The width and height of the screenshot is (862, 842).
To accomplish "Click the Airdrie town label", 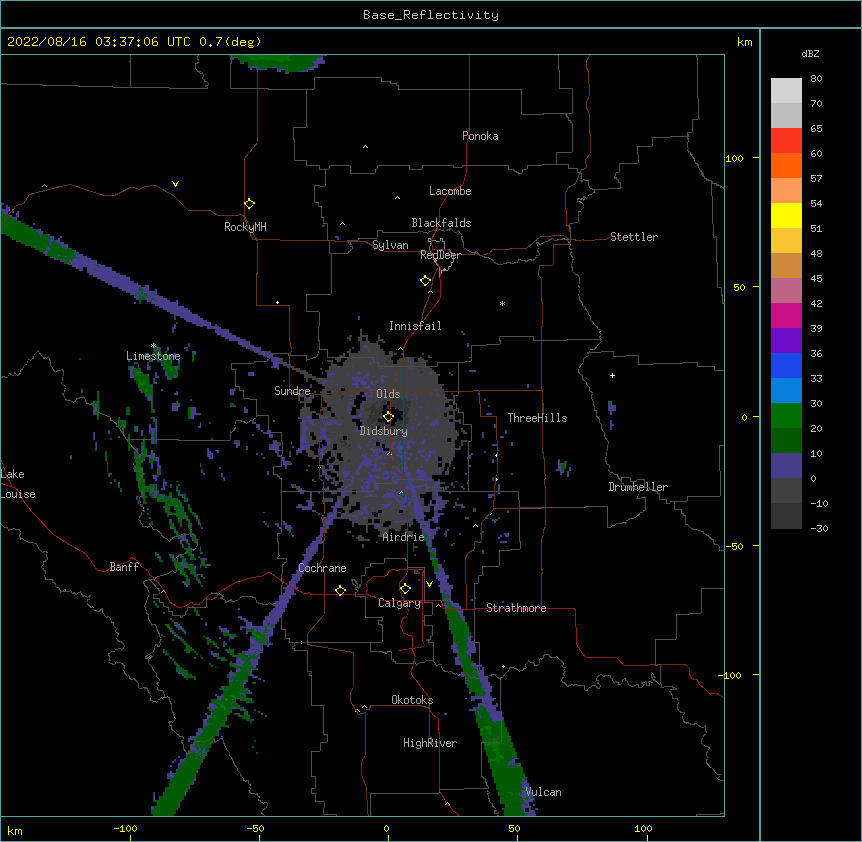I will pos(404,537).
